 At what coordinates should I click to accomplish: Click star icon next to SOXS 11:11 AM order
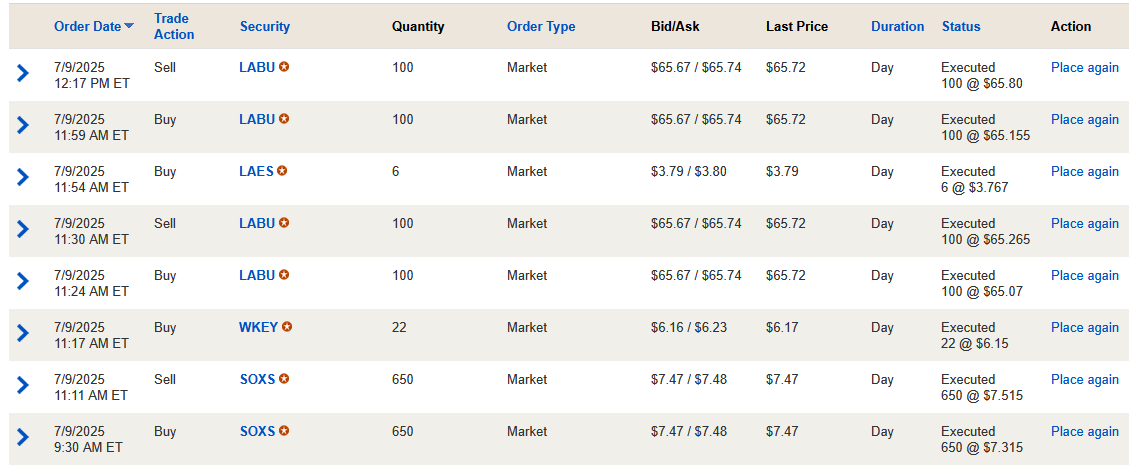pyautogui.click(x=284, y=379)
